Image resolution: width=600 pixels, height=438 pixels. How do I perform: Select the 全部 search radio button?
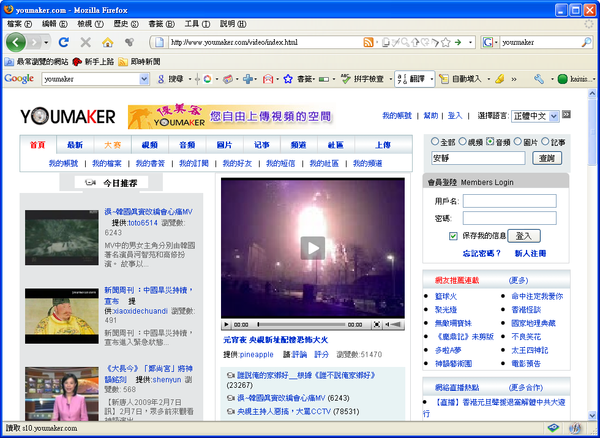click(435, 141)
